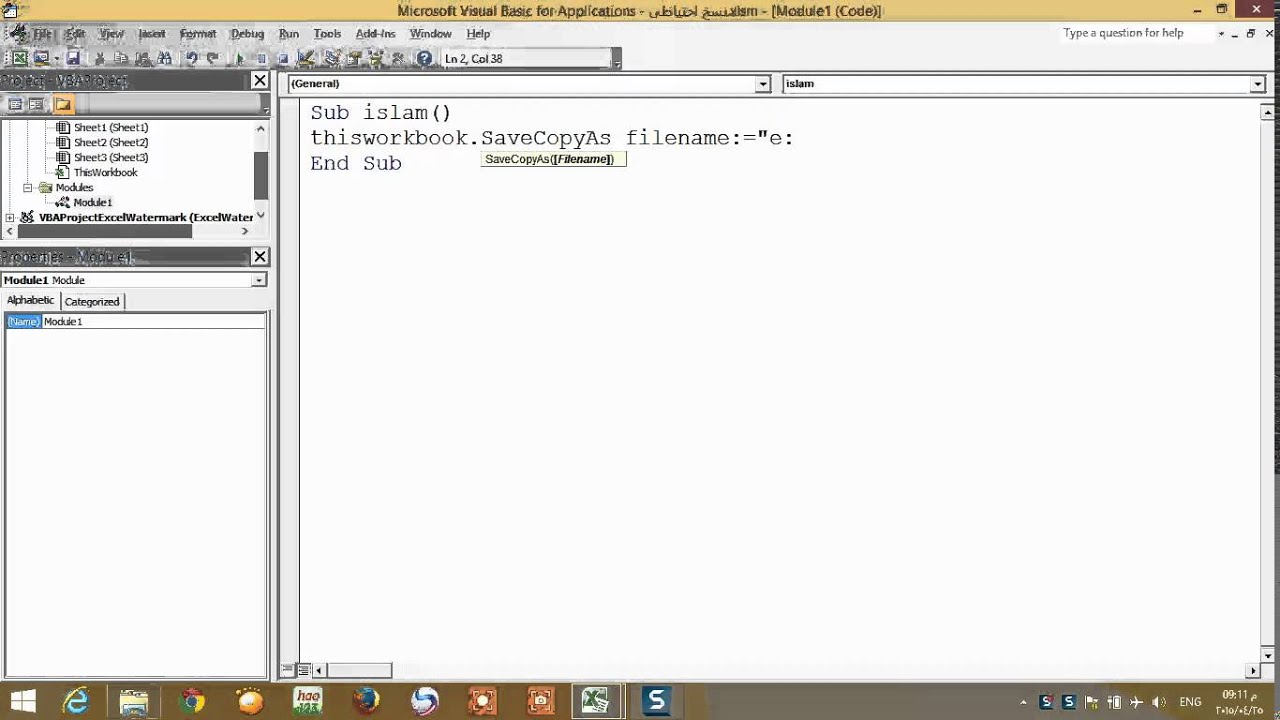This screenshot has height=720, width=1280.
Task: Collapse the Modules folder in project tree
Action: tap(28, 187)
